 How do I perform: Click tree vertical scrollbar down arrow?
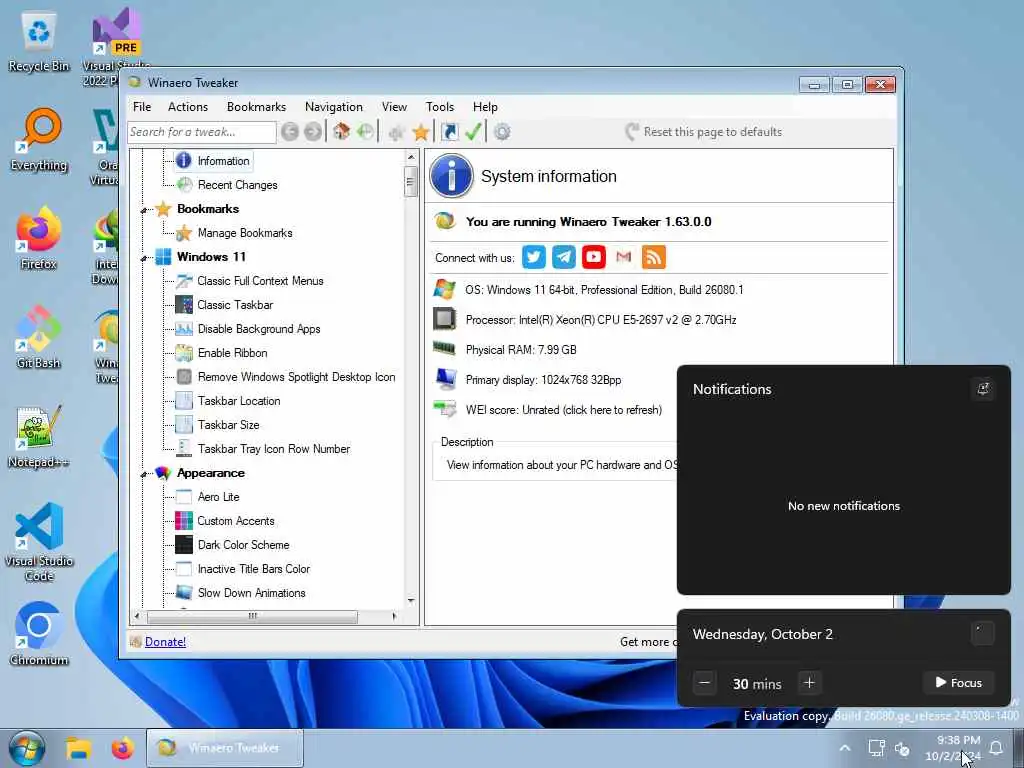coord(411,601)
